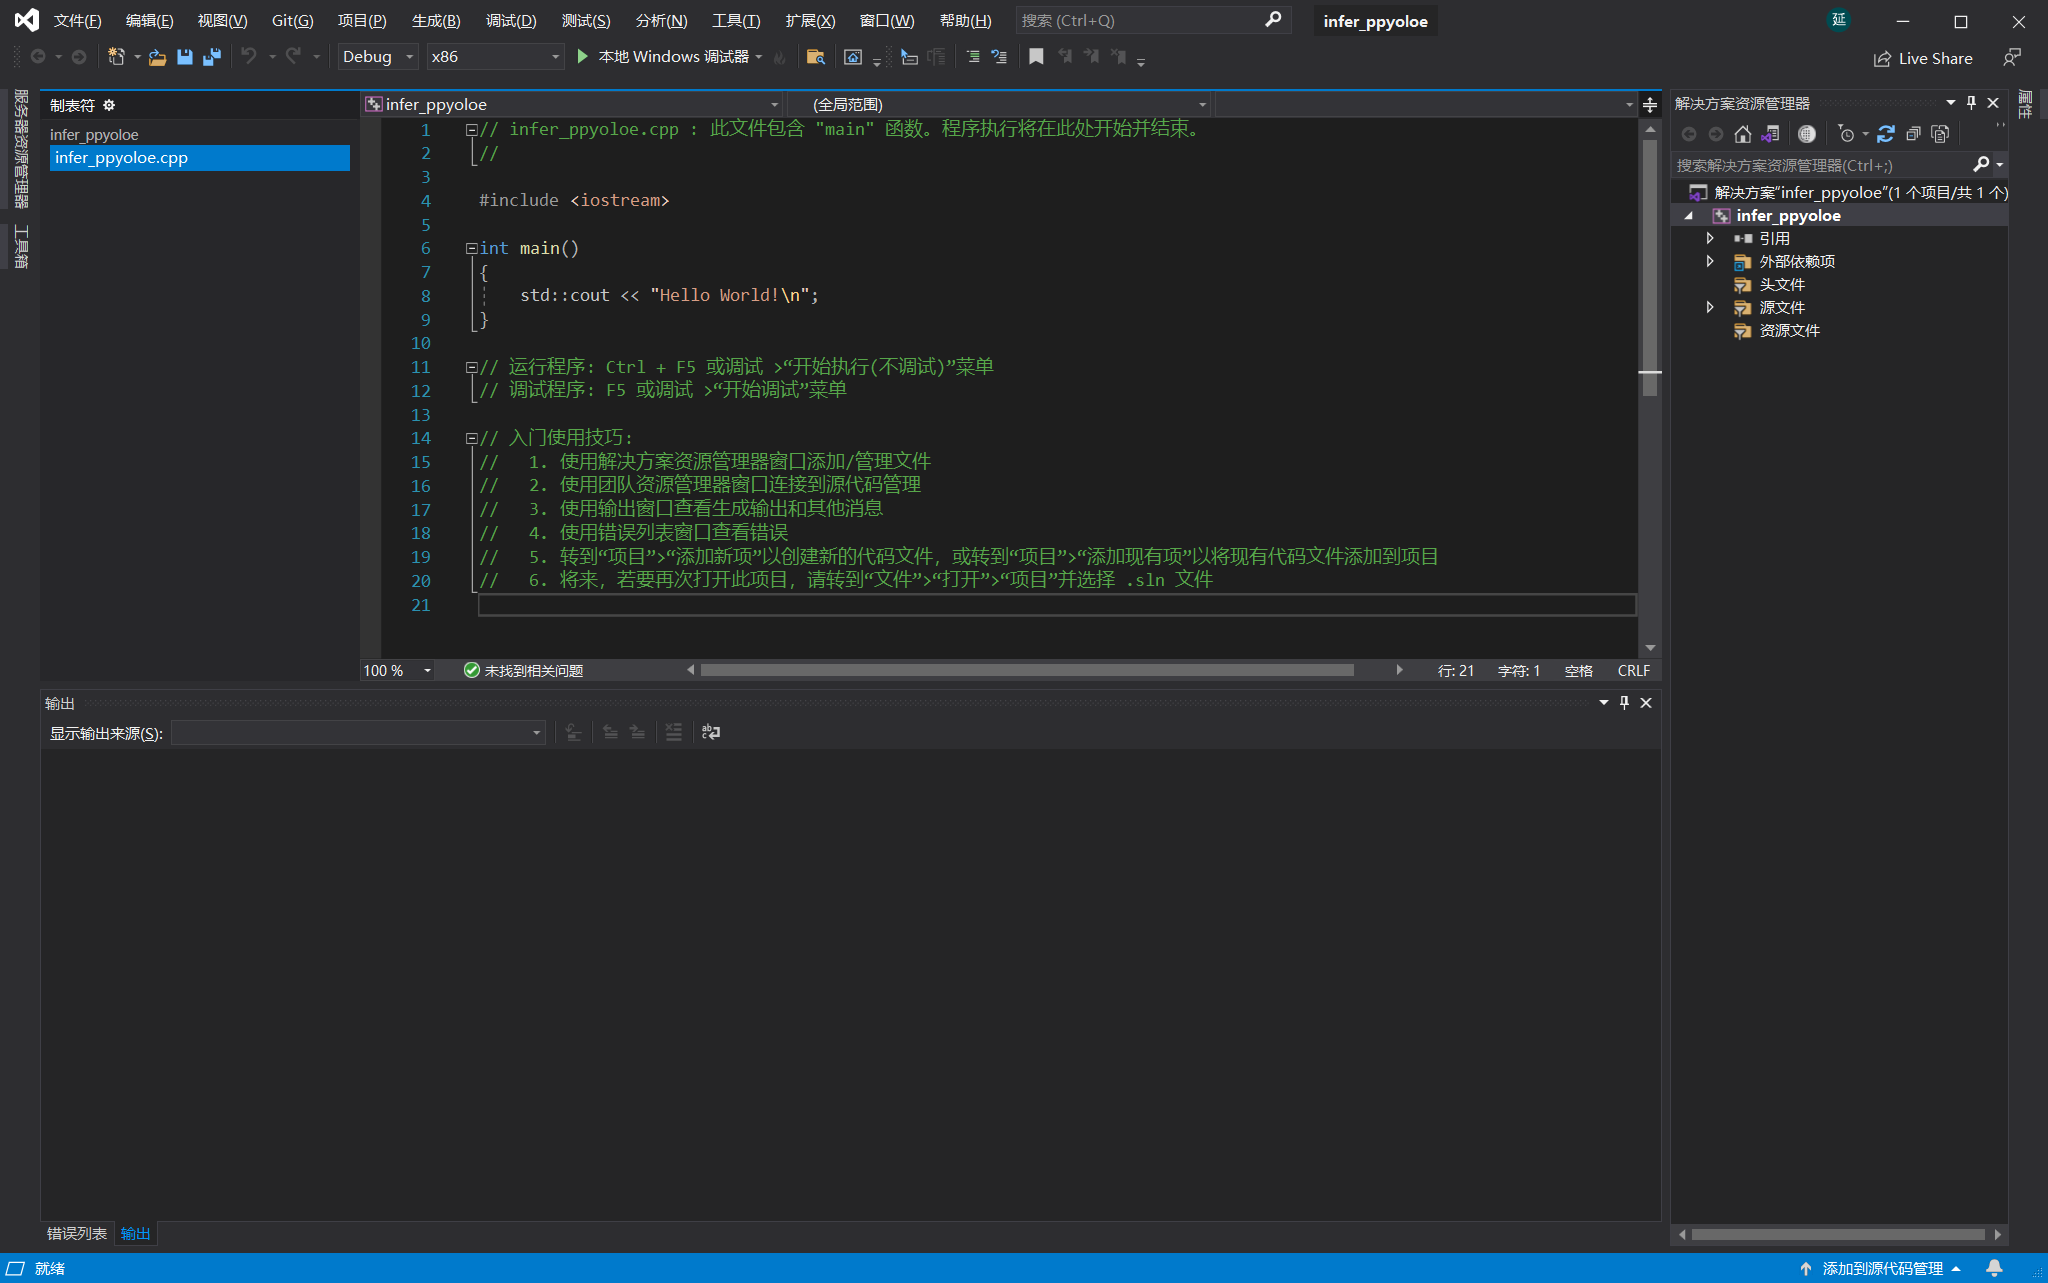Open the global scope (全局范围) dropdown
This screenshot has width=2048, height=1283.
pos(1000,104)
